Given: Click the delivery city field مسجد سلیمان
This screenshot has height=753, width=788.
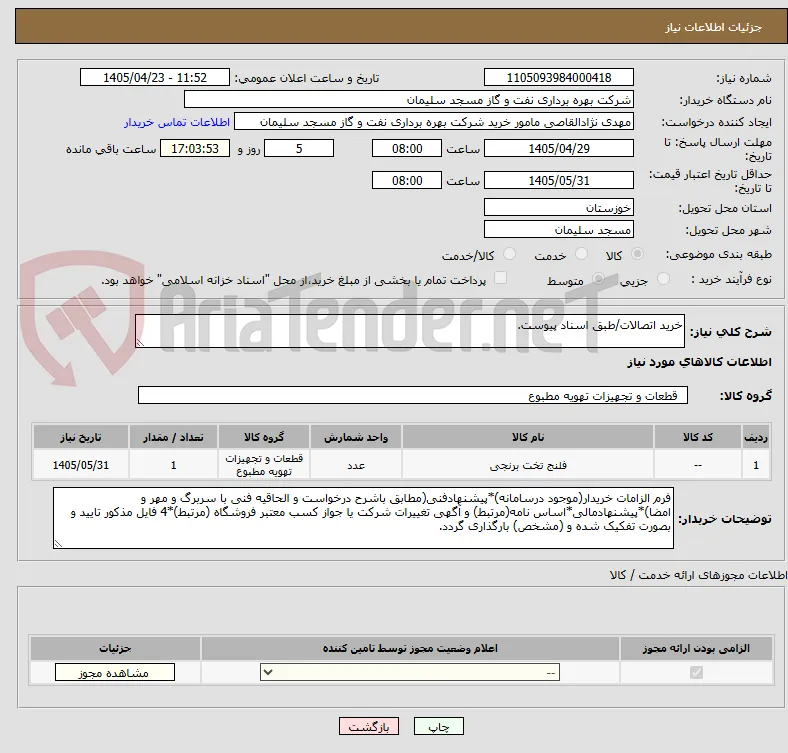Looking at the screenshot, I should tap(558, 229).
